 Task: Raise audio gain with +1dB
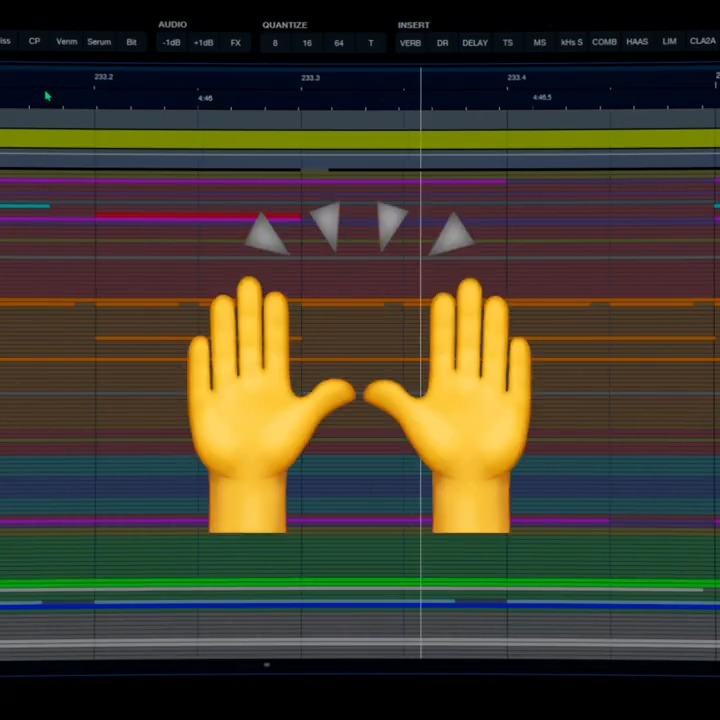(x=203, y=43)
